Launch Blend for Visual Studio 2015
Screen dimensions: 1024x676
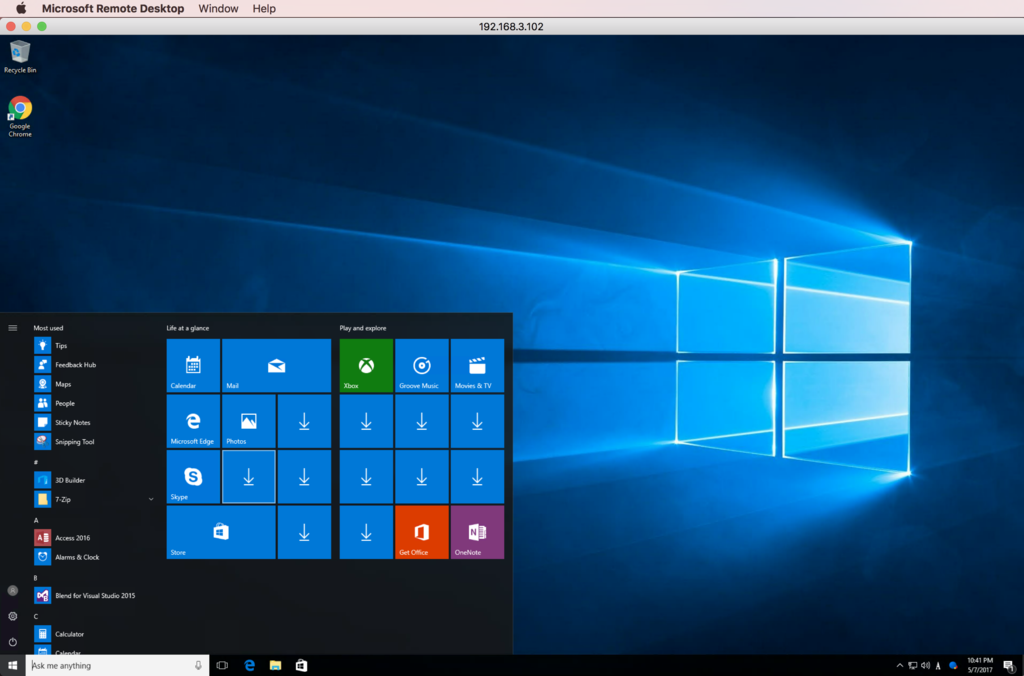(x=95, y=596)
